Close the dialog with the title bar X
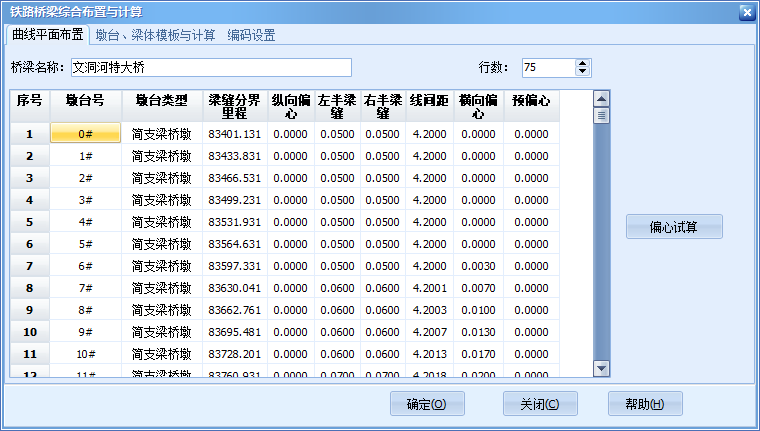The width and height of the screenshot is (760, 431). [x=745, y=12]
